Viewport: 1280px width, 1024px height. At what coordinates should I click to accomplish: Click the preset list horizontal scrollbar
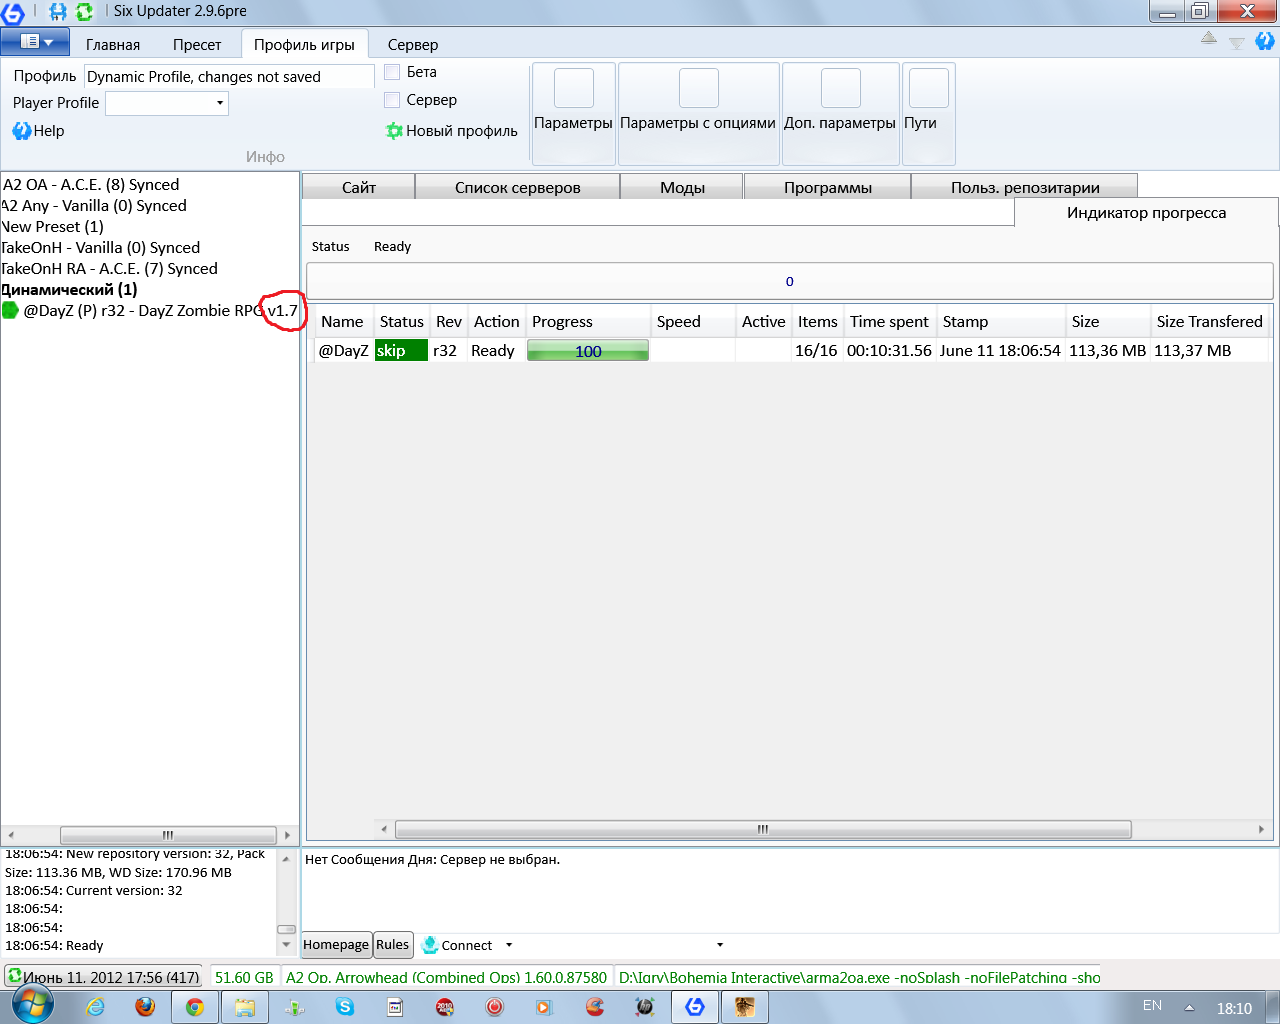pyautogui.click(x=168, y=835)
